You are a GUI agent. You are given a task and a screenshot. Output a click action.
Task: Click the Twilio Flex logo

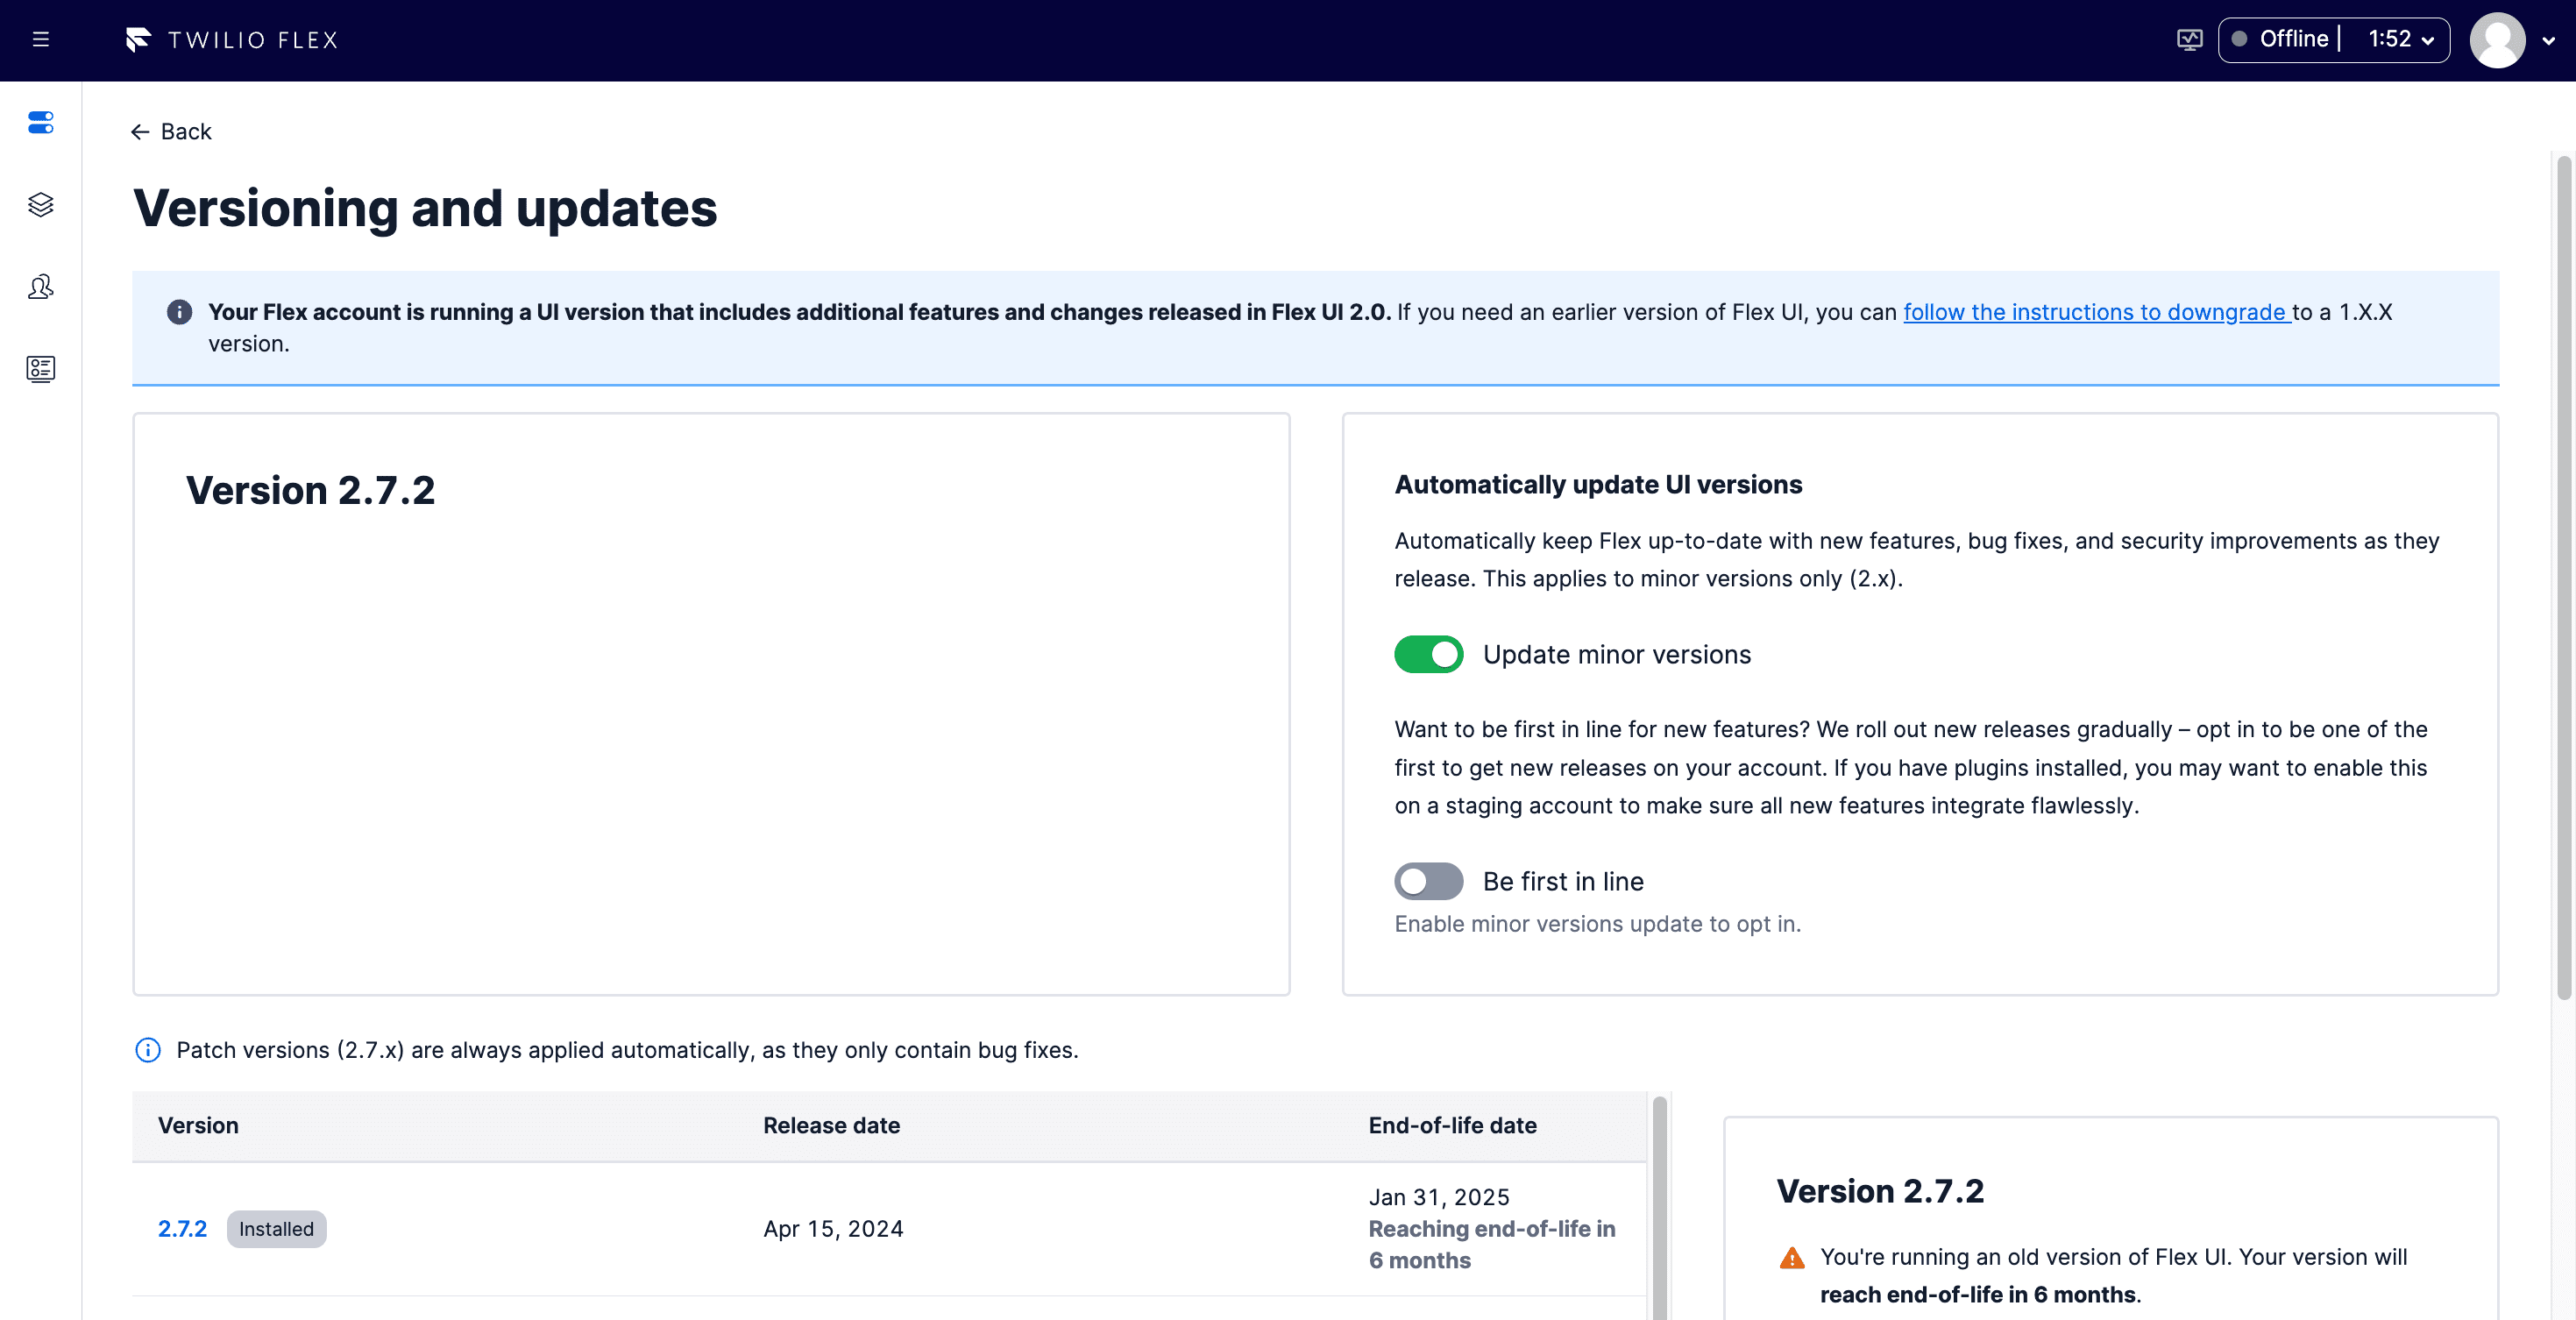click(232, 40)
